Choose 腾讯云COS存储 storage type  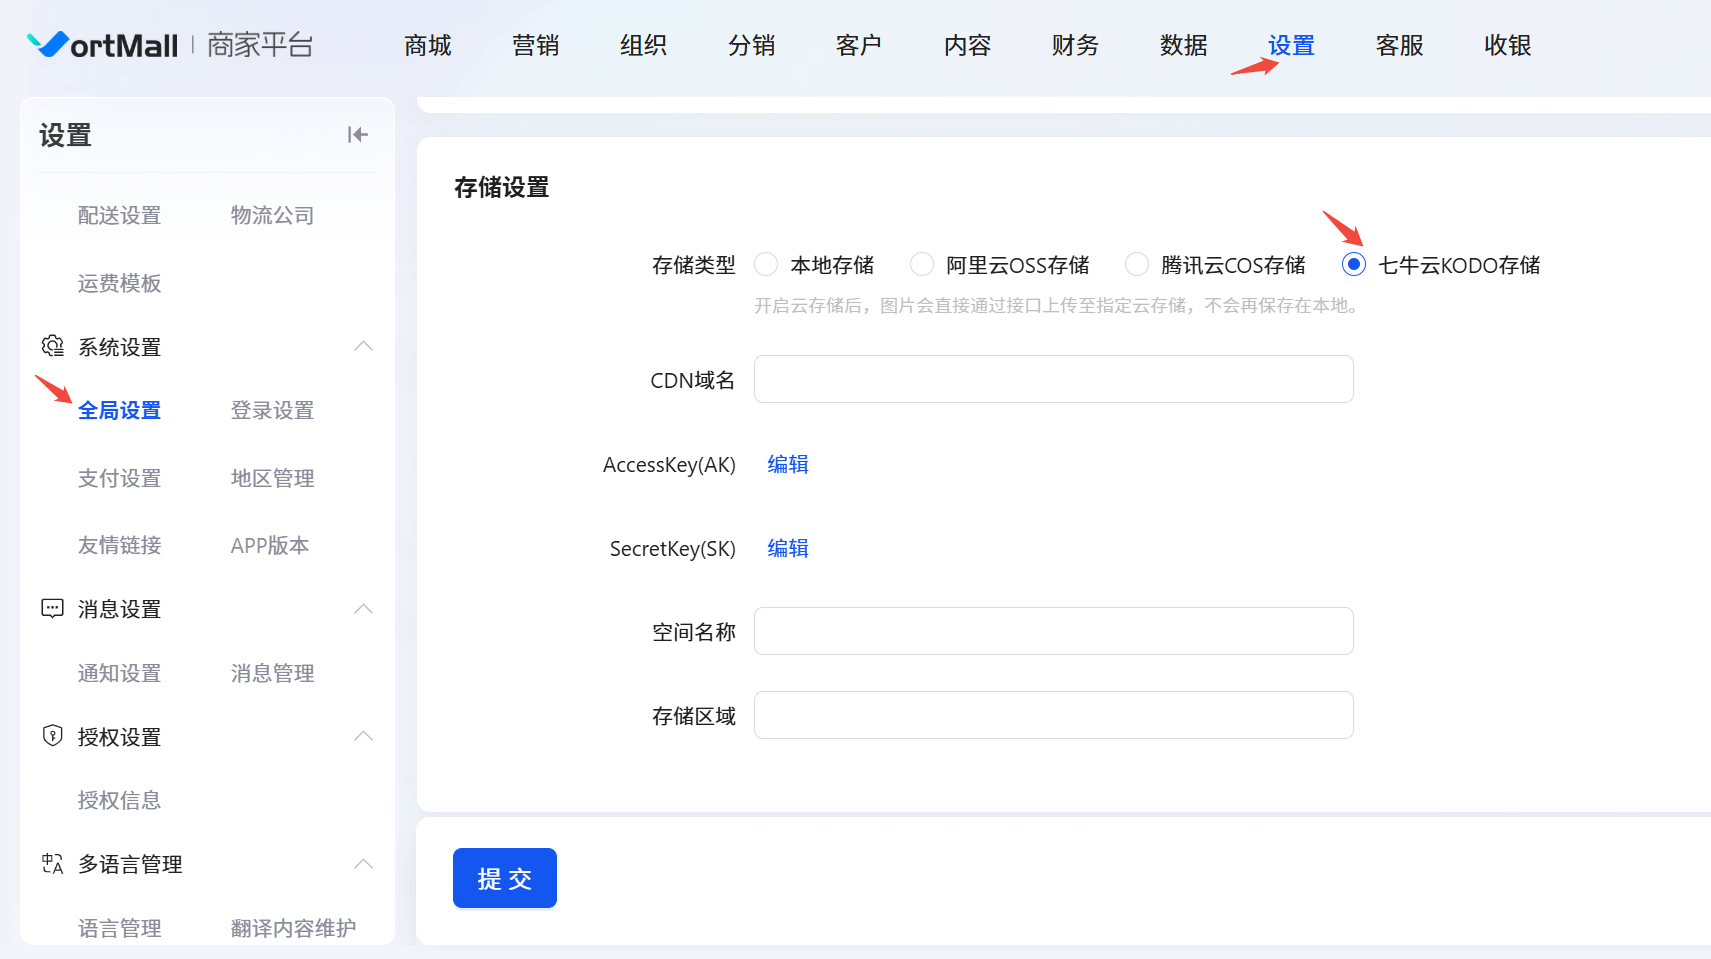1137,265
